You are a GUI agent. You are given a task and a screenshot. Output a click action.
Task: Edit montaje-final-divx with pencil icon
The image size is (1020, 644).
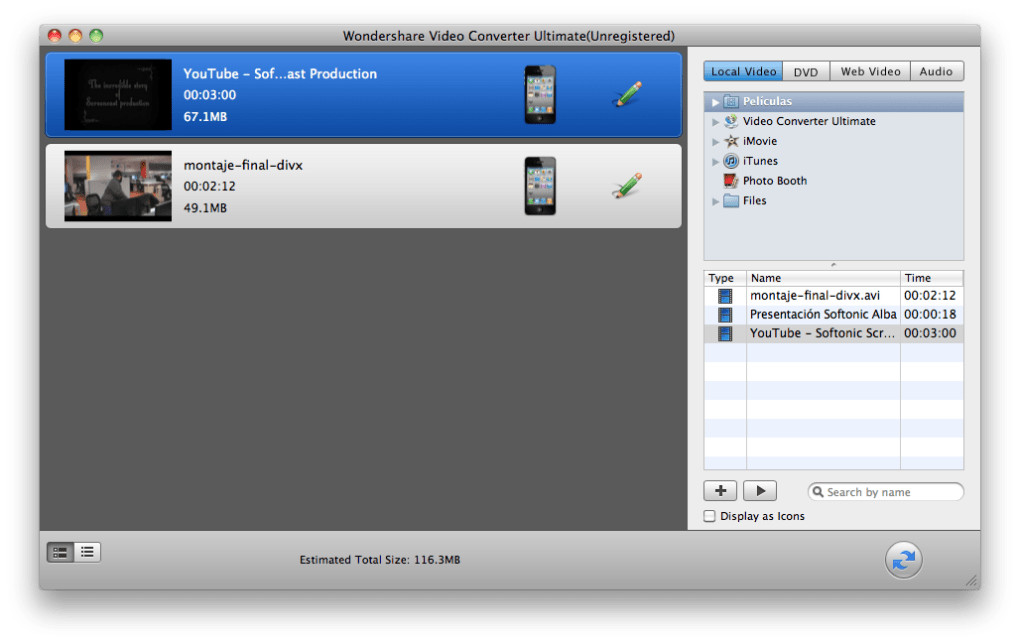(627, 185)
